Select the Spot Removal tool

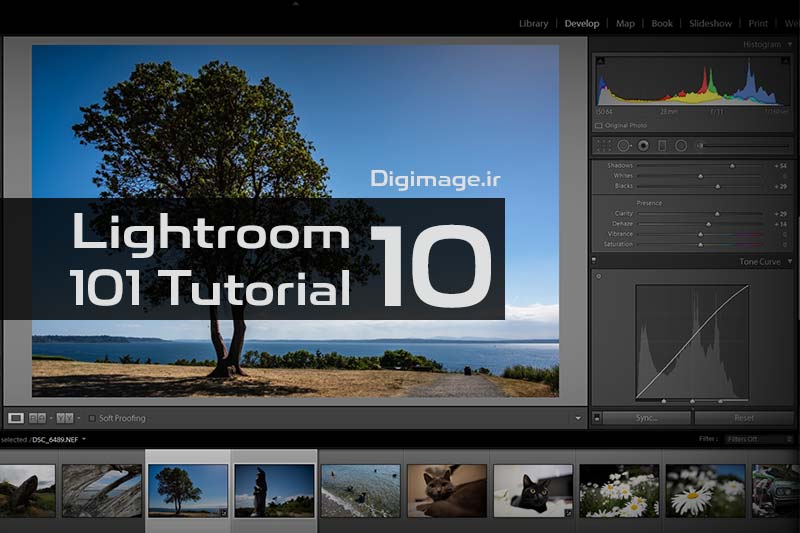pos(623,146)
